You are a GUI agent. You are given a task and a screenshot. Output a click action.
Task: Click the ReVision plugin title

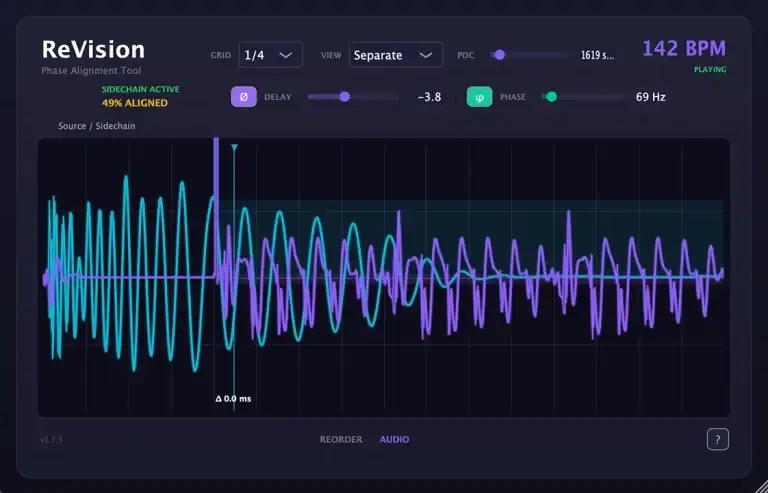click(x=93, y=49)
